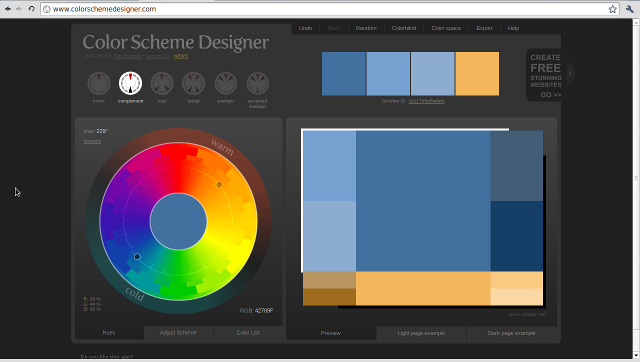Bookmark this page with the star
The height and width of the screenshot is (362, 640).
[x=612, y=9]
